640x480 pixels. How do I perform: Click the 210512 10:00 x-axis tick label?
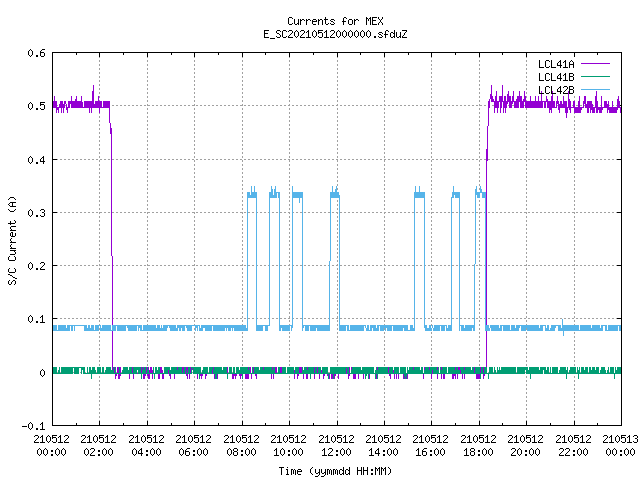tap(289, 446)
